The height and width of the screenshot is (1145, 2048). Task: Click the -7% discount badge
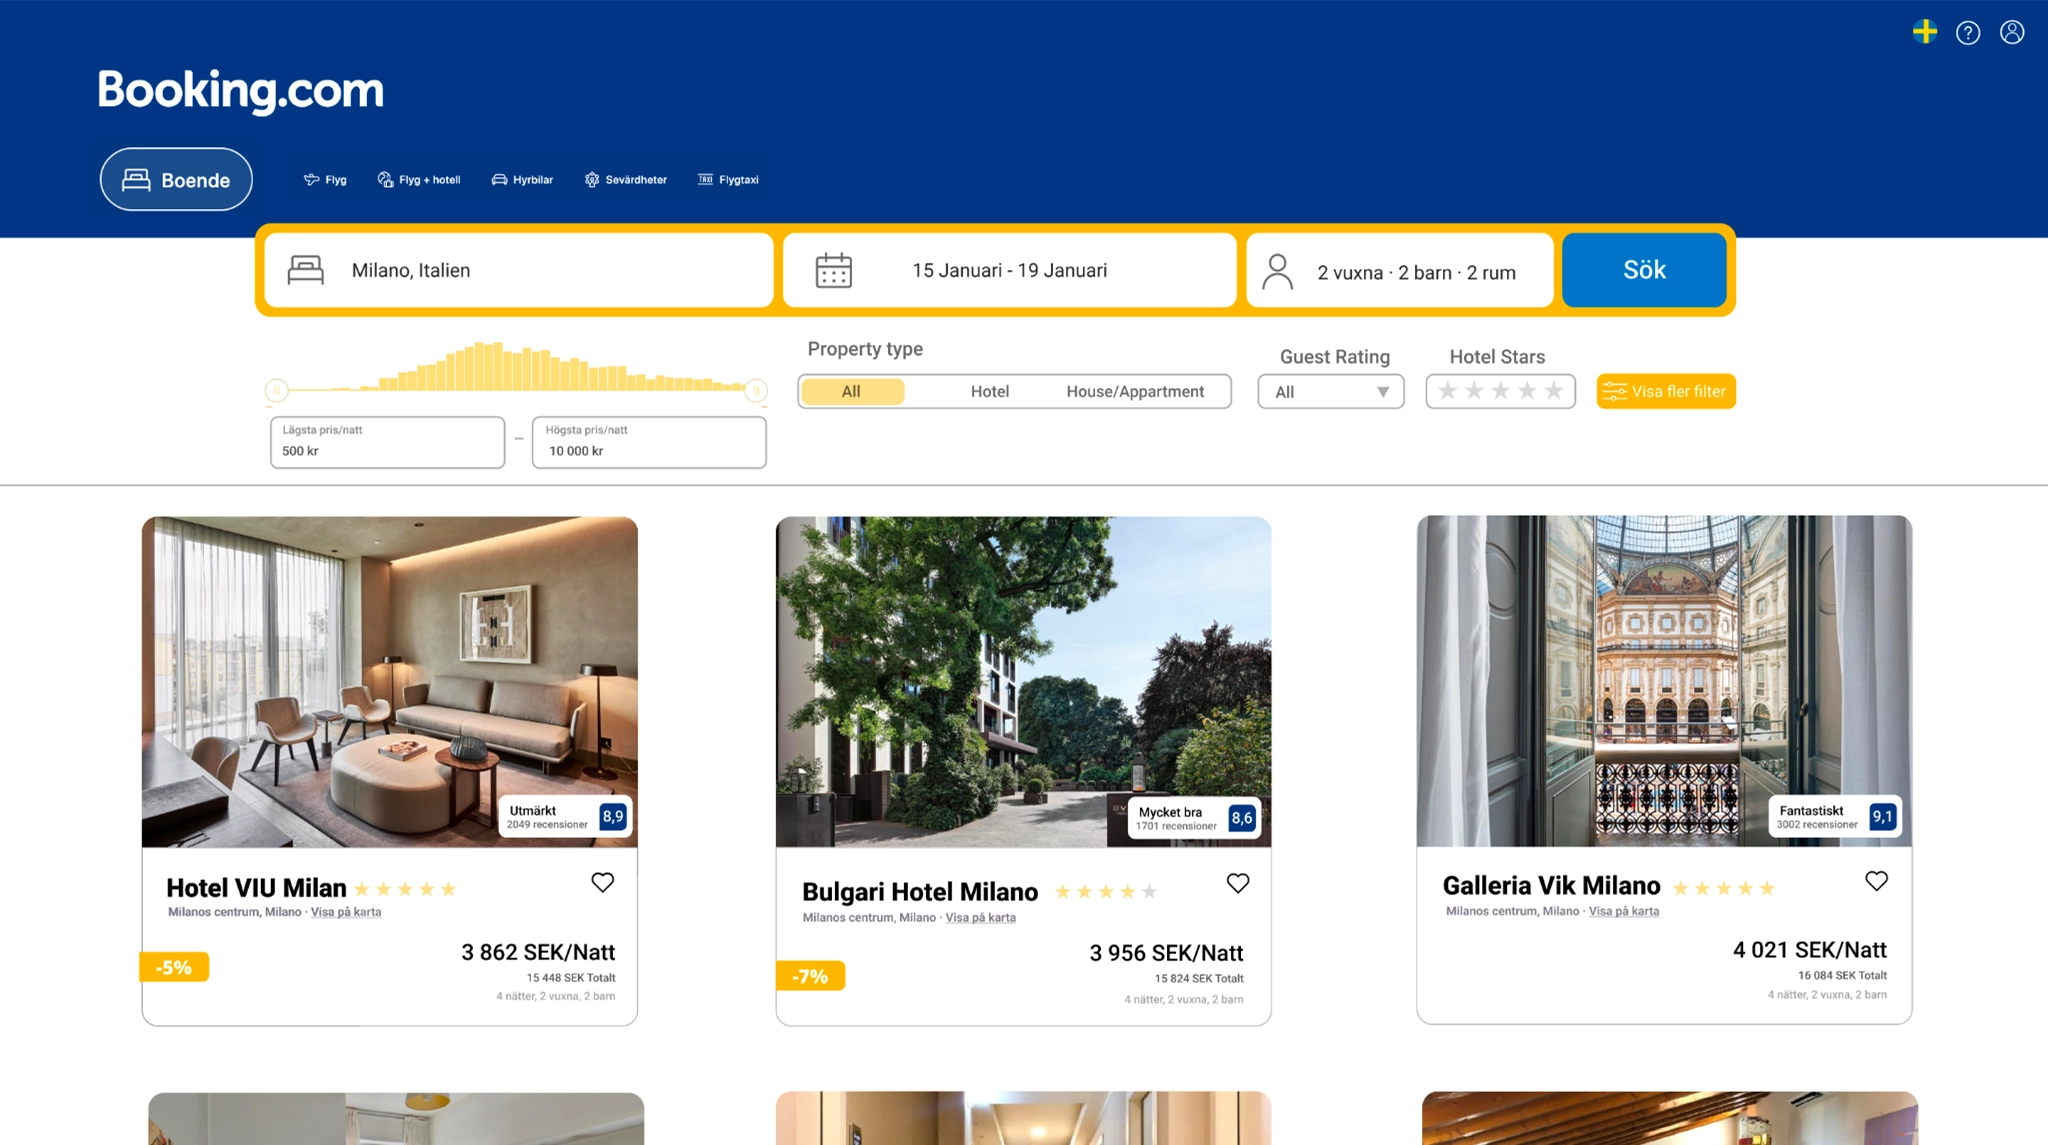[810, 976]
